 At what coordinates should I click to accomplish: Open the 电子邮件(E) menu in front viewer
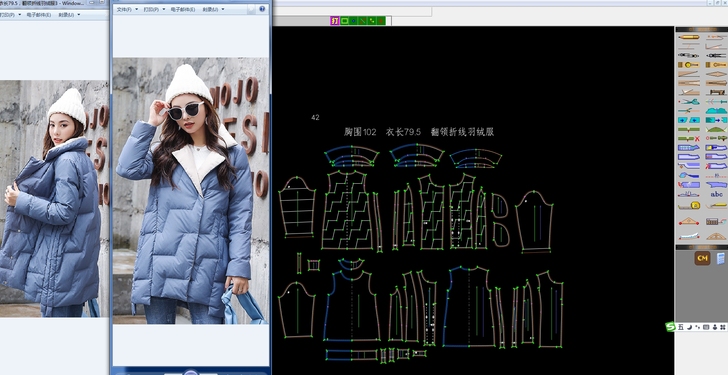click(x=183, y=9)
